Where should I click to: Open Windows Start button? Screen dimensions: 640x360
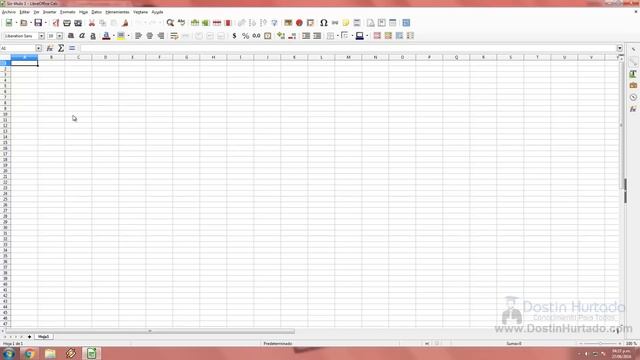point(9,353)
